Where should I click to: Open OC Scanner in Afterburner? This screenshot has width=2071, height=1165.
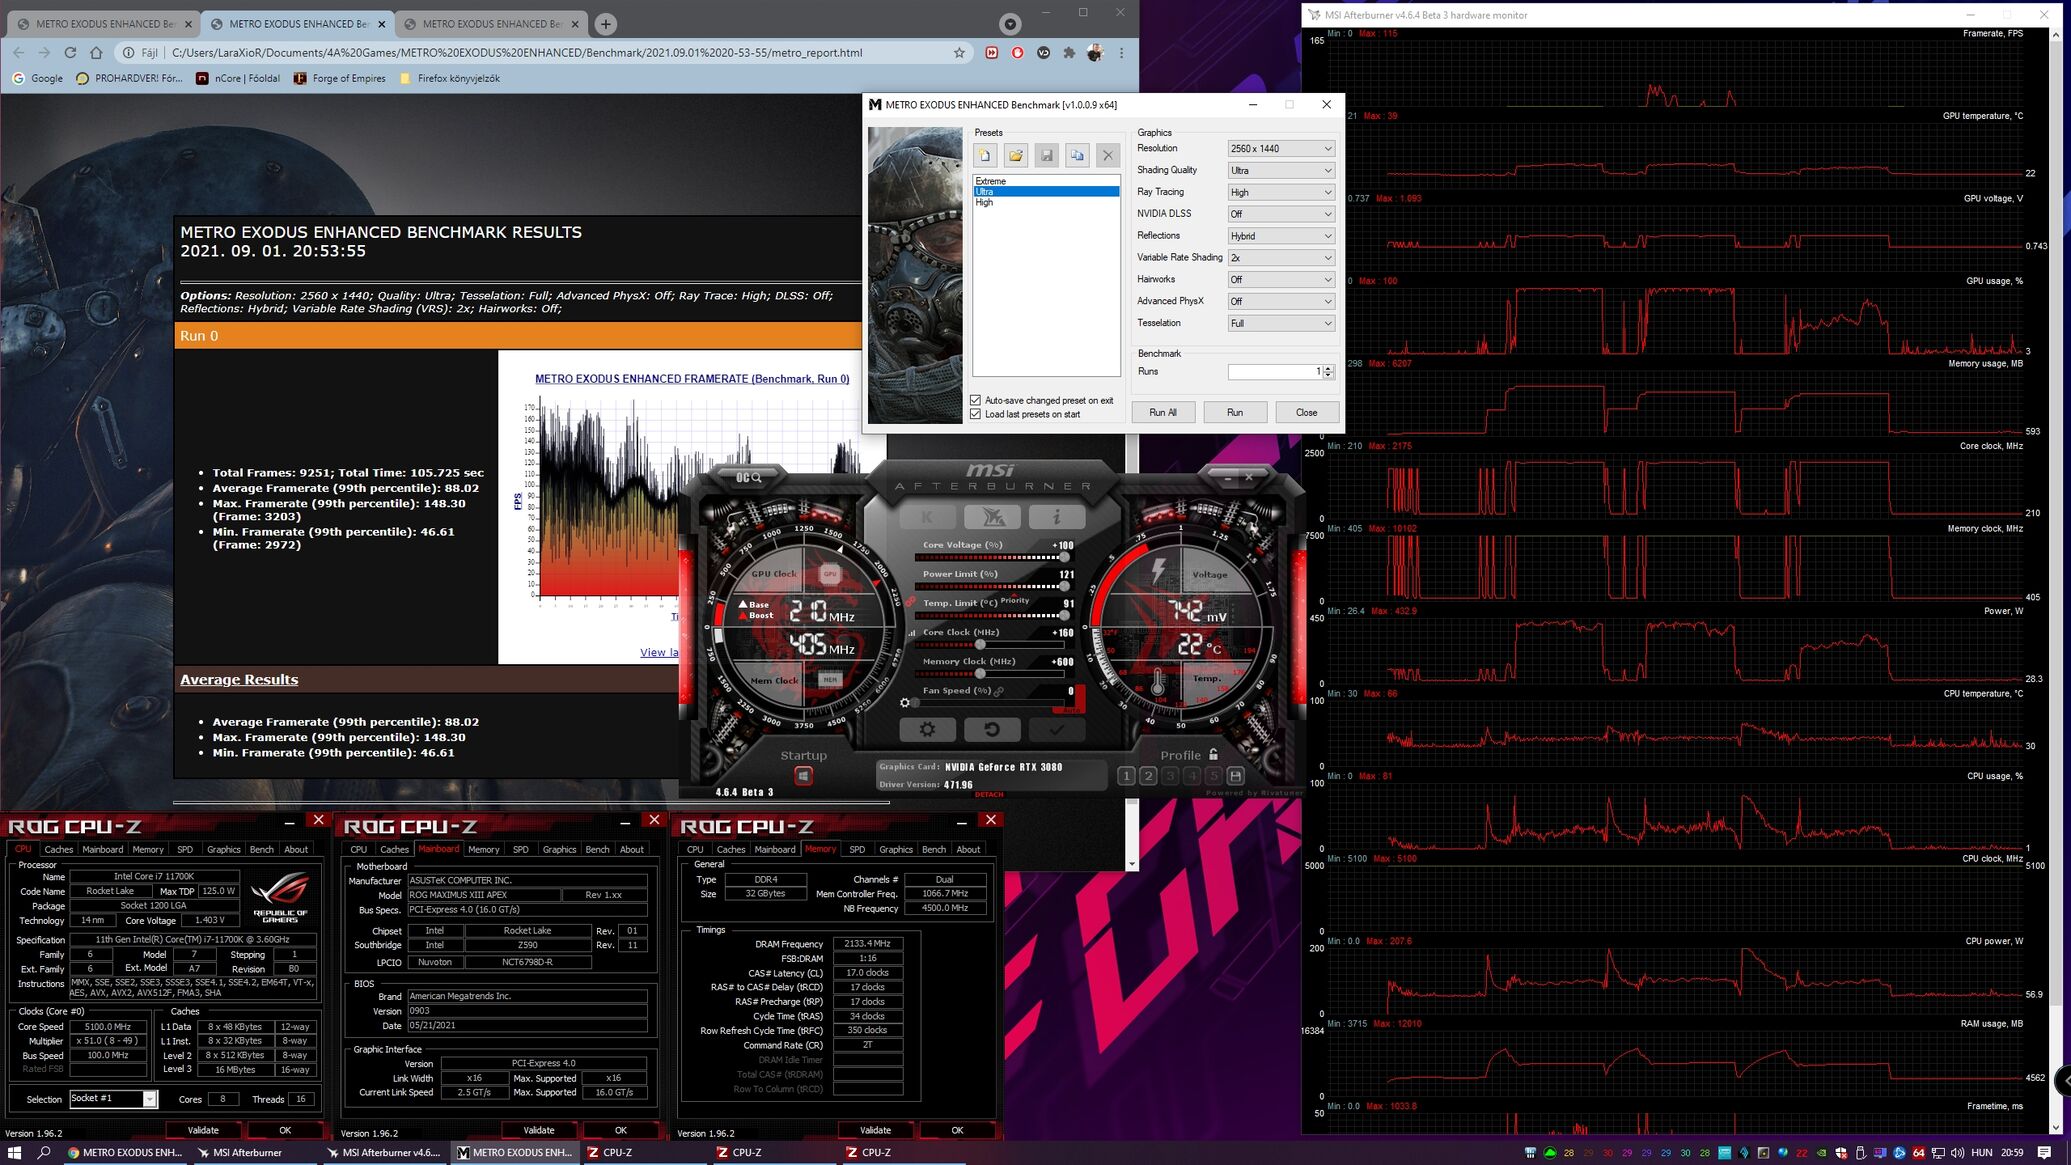(x=749, y=478)
